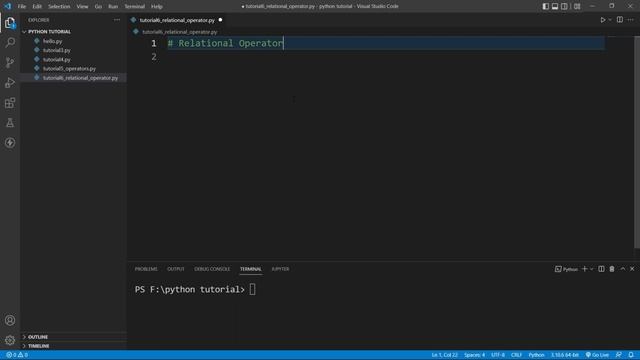Open errors and warnings status indicator
The image size is (640, 360).
coord(17,355)
